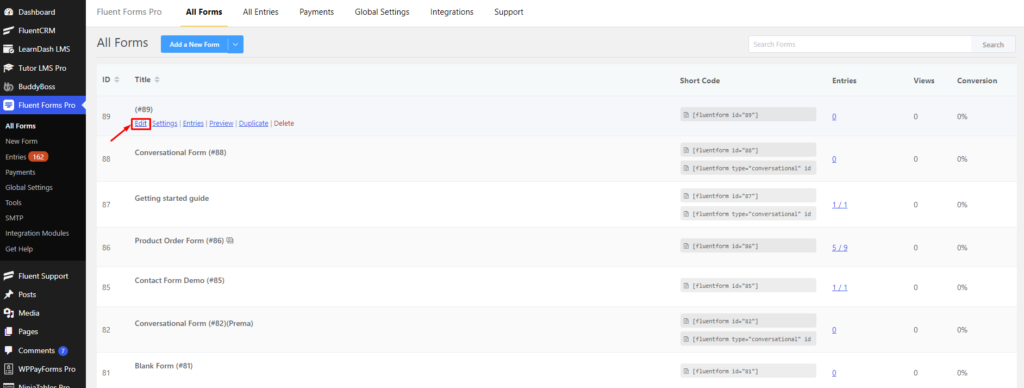Open Global Settings top tab
The width and height of the screenshot is (1024, 388).
point(382,12)
